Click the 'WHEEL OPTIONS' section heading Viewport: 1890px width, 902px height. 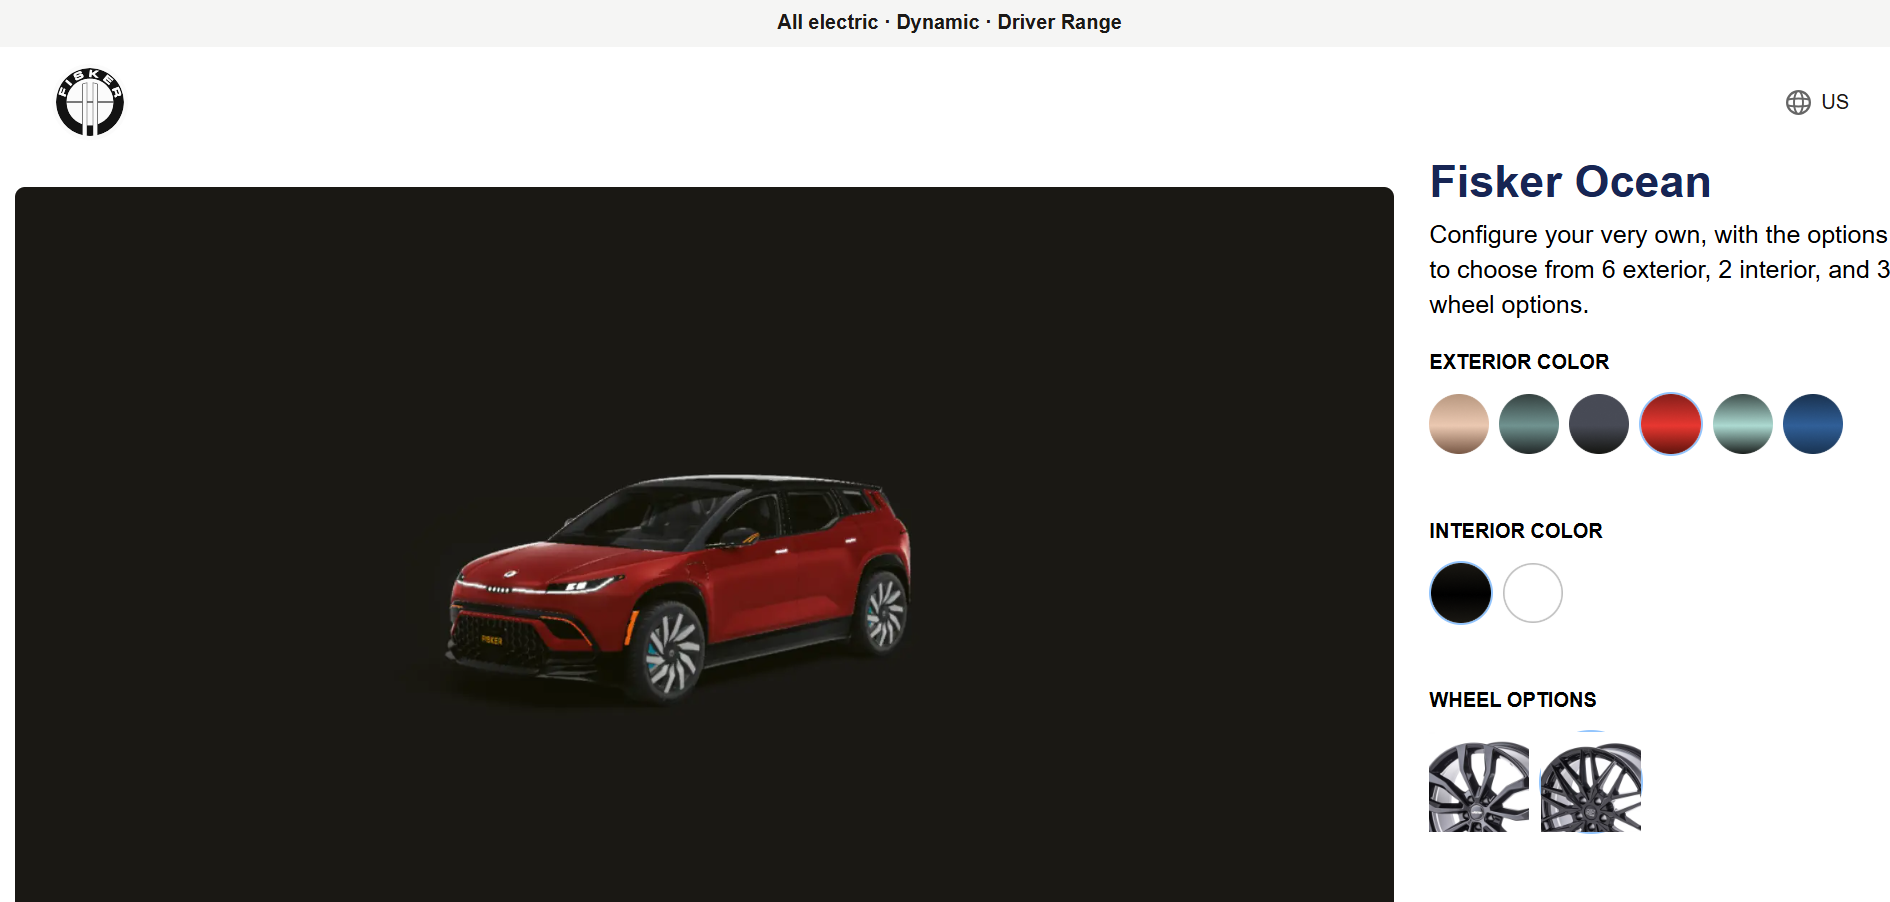pyautogui.click(x=1513, y=700)
